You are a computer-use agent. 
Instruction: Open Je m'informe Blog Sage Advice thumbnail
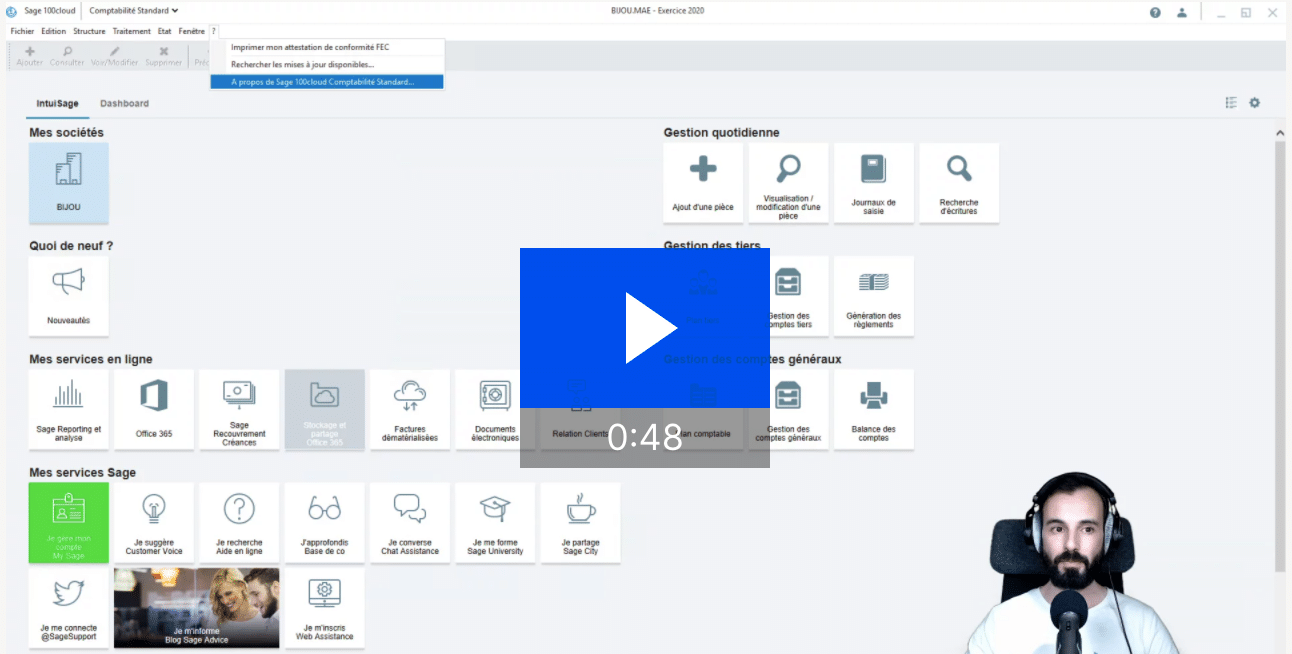(197, 608)
